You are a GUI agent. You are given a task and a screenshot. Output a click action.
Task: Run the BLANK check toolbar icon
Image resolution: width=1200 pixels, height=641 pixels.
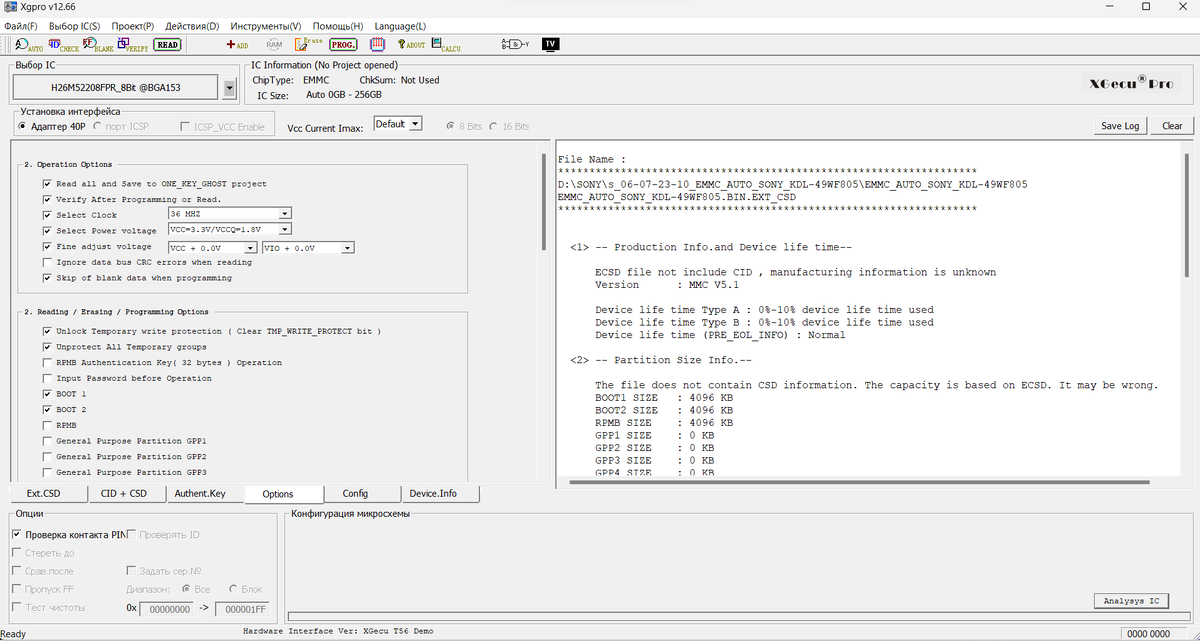98,44
